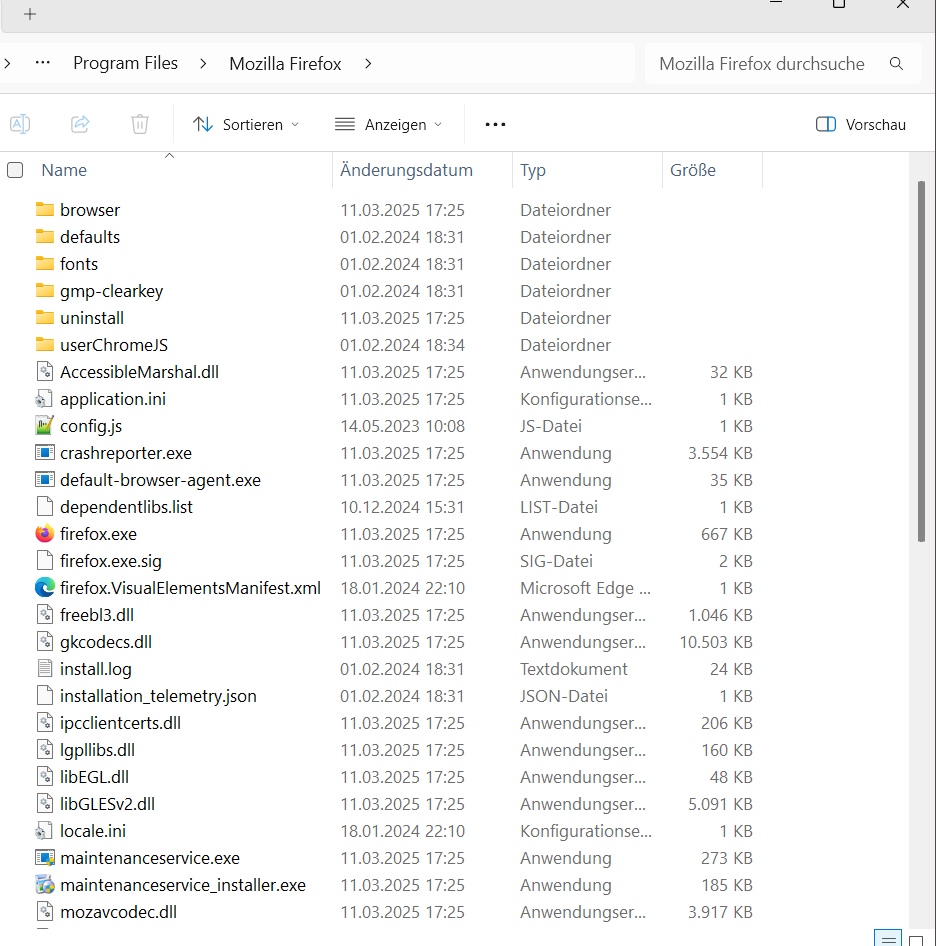Select the freebl3.dll file name
Image resolution: width=936 pixels, height=946 pixels.
97,615
